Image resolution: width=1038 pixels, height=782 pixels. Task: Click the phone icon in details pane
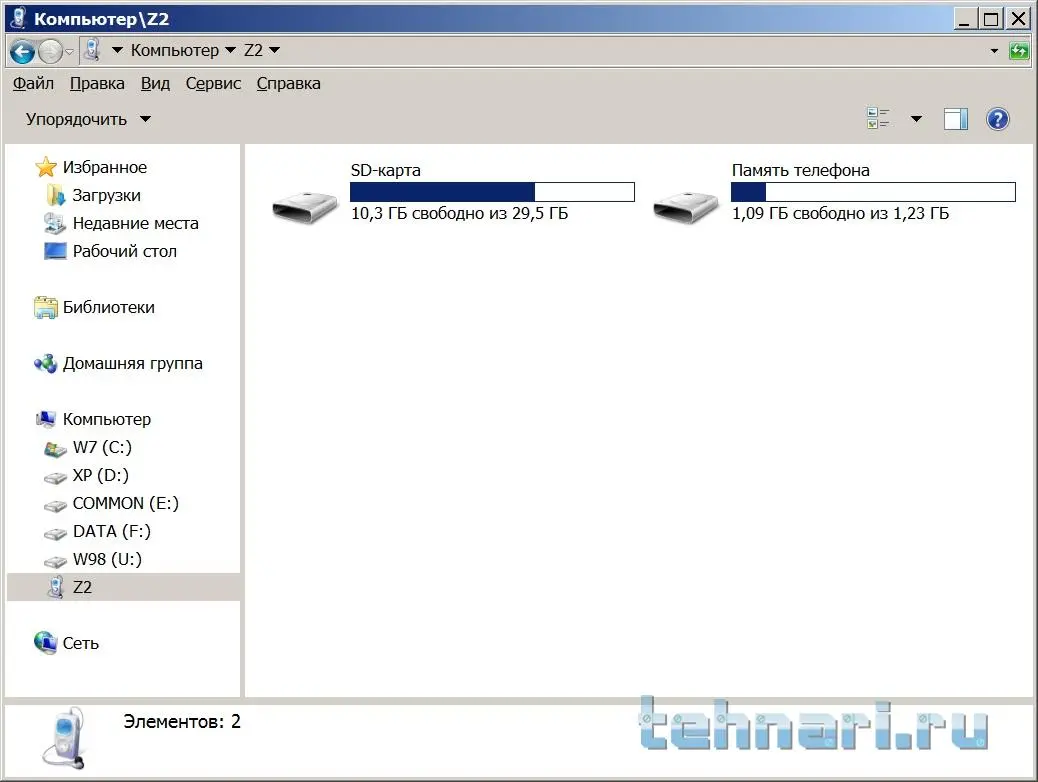(x=64, y=738)
